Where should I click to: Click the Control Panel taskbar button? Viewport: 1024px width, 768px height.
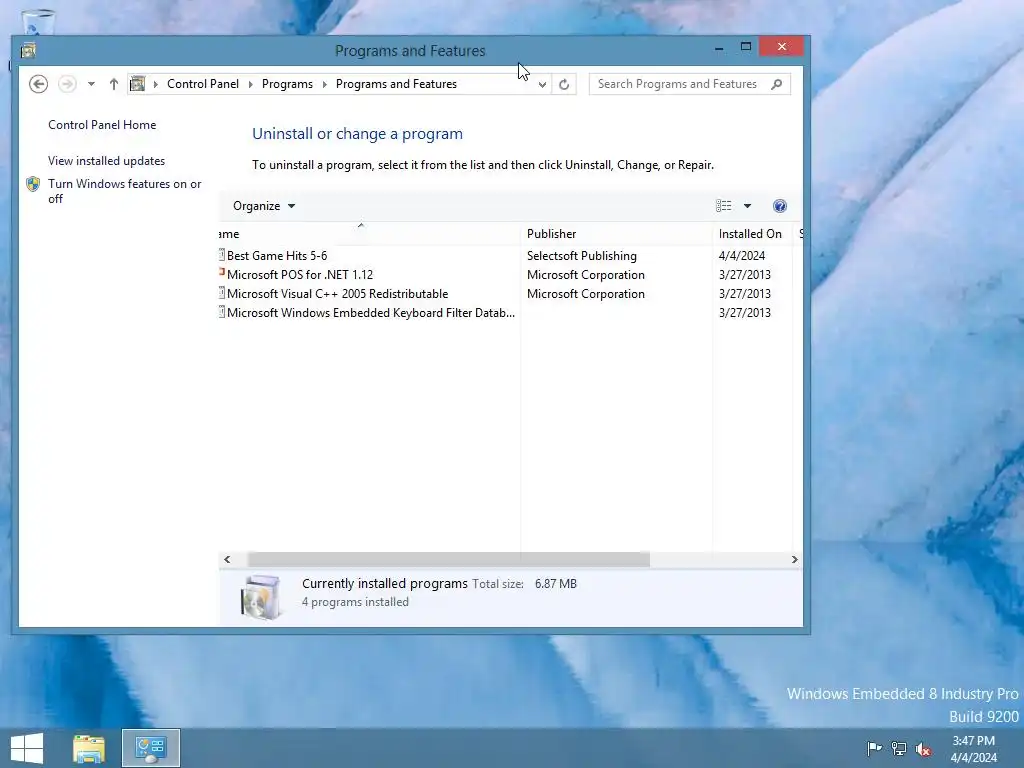click(x=151, y=748)
